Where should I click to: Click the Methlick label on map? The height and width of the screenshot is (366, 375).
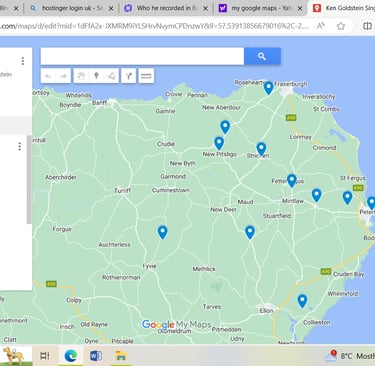coord(204,269)
